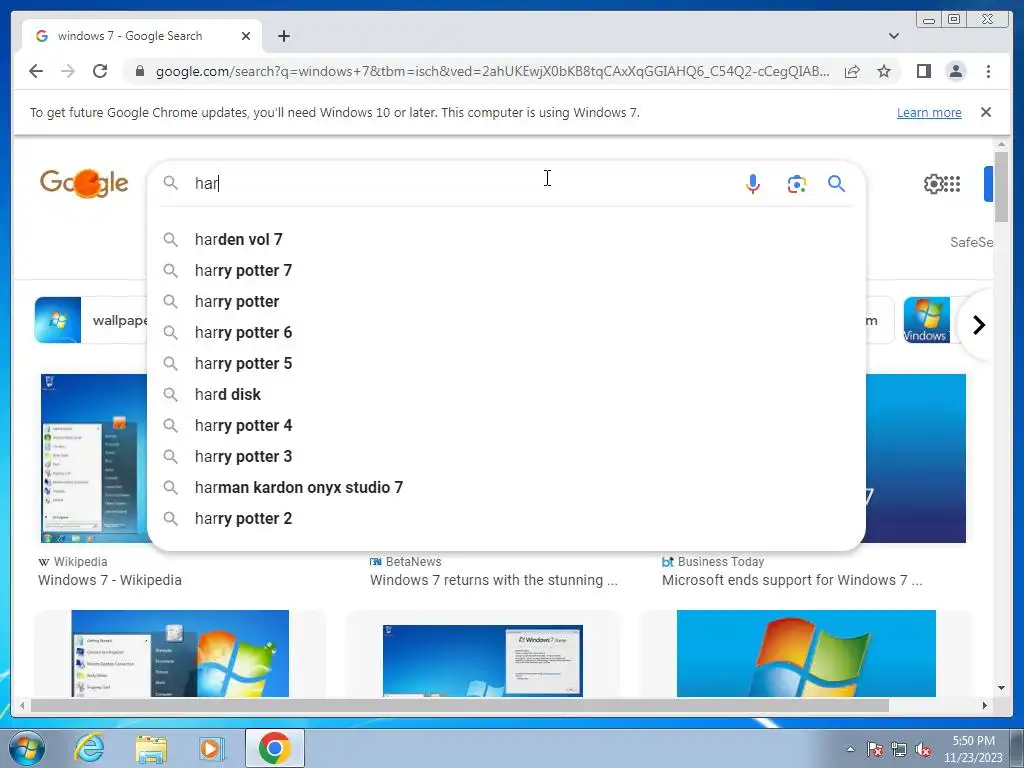Open Windows Explorer from taskbar
This screenshot has height=768, width=1024.
point(151,748)
